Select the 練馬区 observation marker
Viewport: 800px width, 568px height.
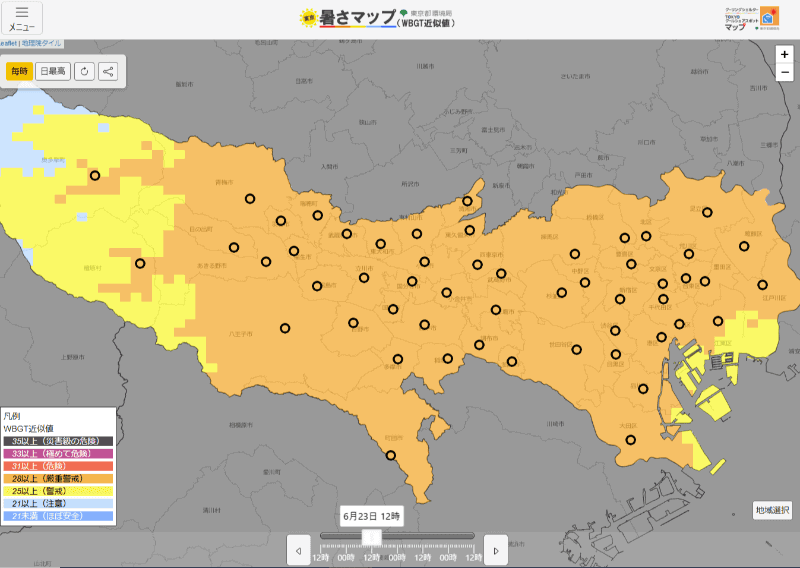575,254
